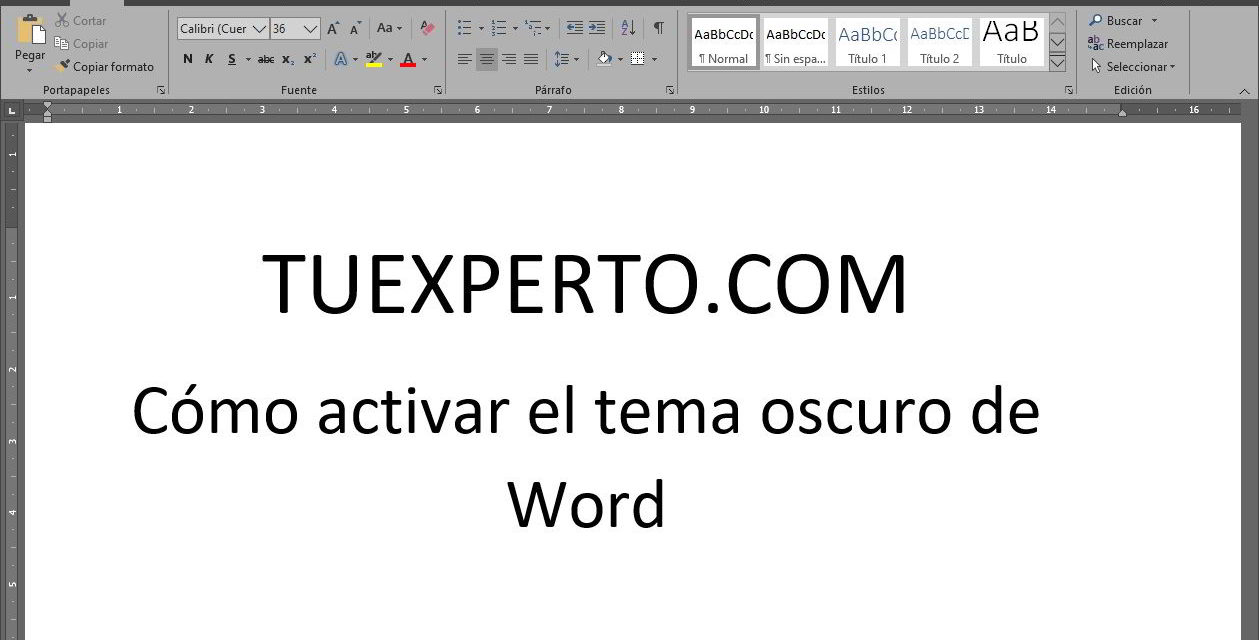
Task: Decrease the paragraph indent
Action: (x=574, y=28)
